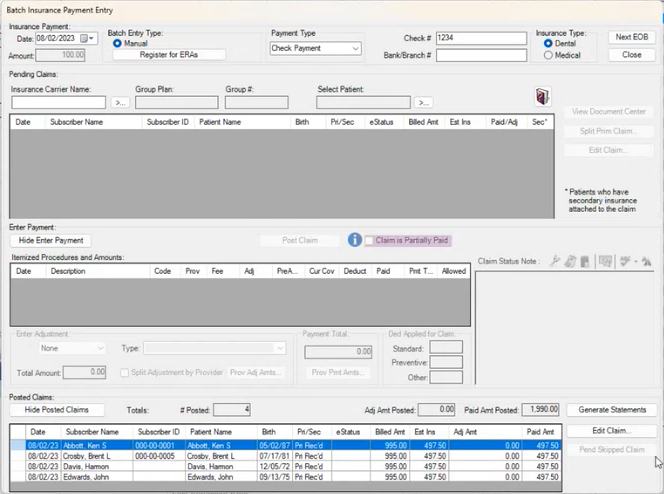Click the select patient search button

point(423,102)
